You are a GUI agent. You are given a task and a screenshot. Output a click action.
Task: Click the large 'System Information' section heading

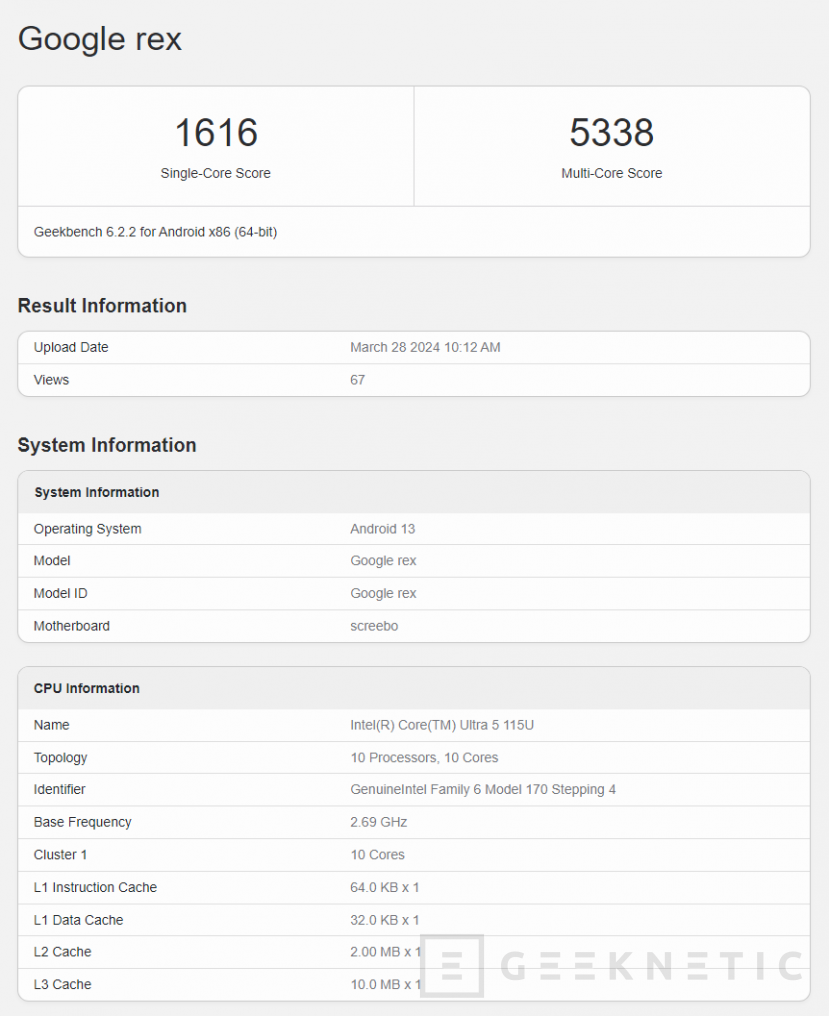(x=107, y=445)
